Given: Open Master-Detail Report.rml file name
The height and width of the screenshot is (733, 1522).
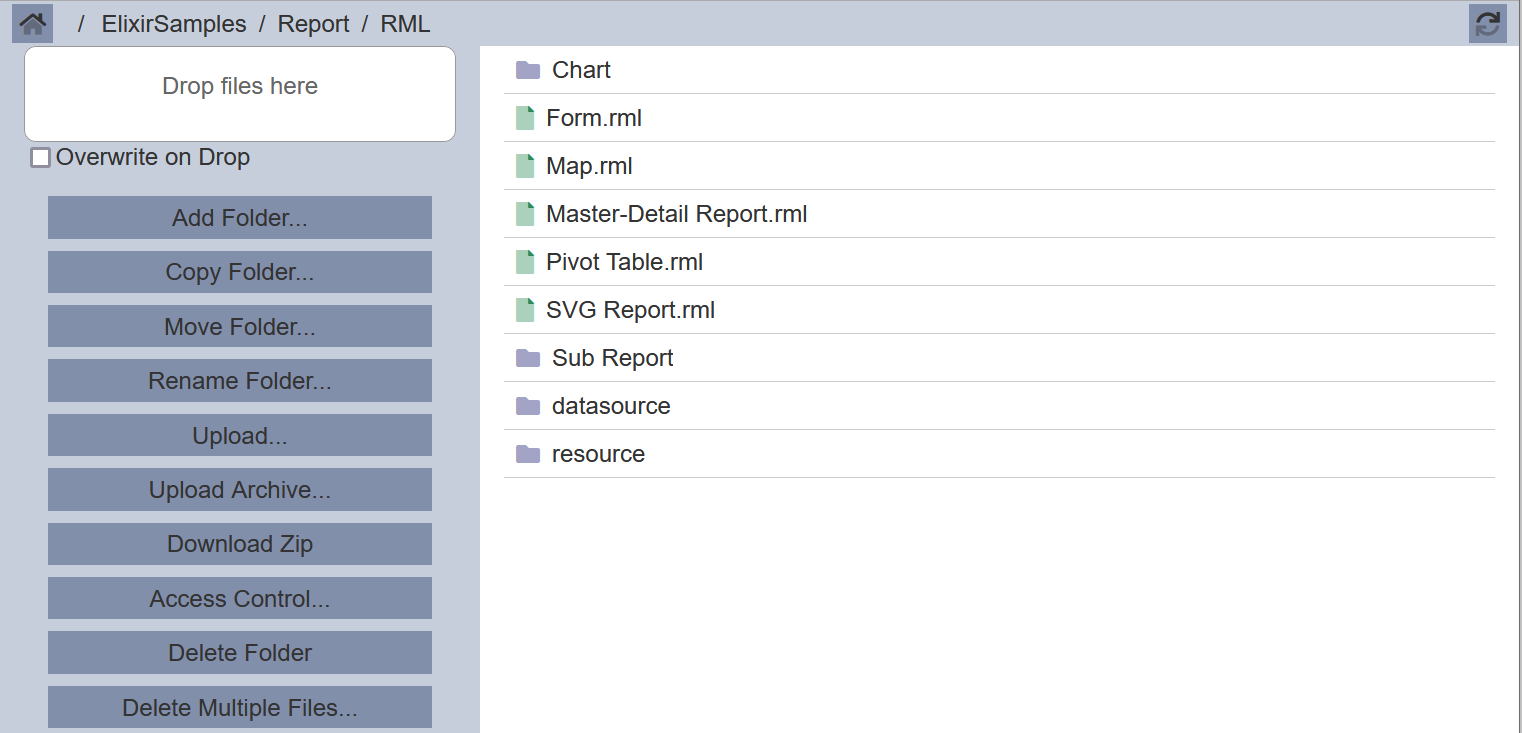Looking at the screenshot, I should click(677, 214).
